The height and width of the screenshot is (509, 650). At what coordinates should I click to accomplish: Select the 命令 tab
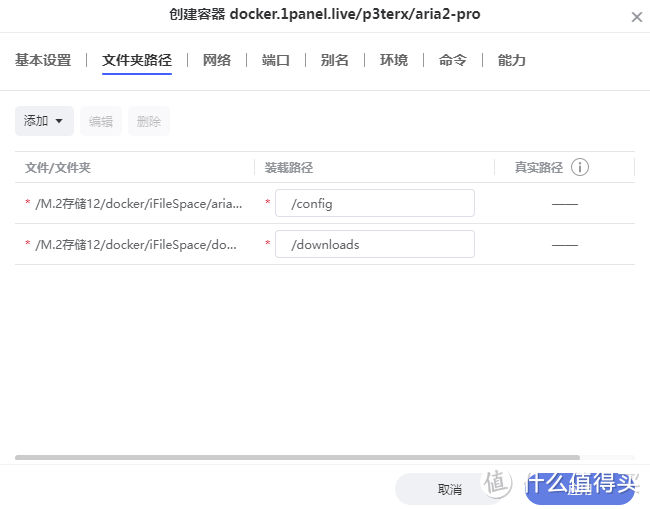point(453,60)
